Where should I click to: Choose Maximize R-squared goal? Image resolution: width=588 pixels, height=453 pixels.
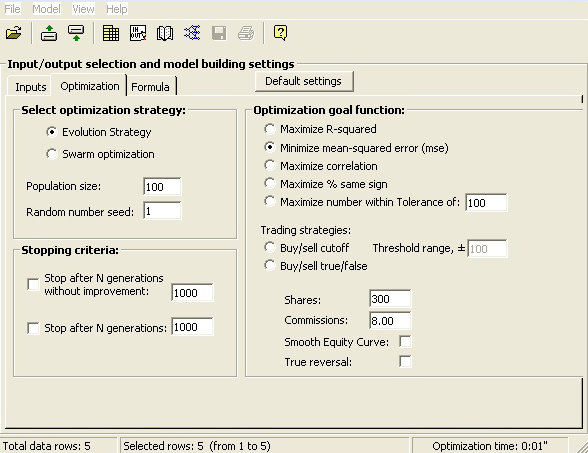click(x=270, y=129)
